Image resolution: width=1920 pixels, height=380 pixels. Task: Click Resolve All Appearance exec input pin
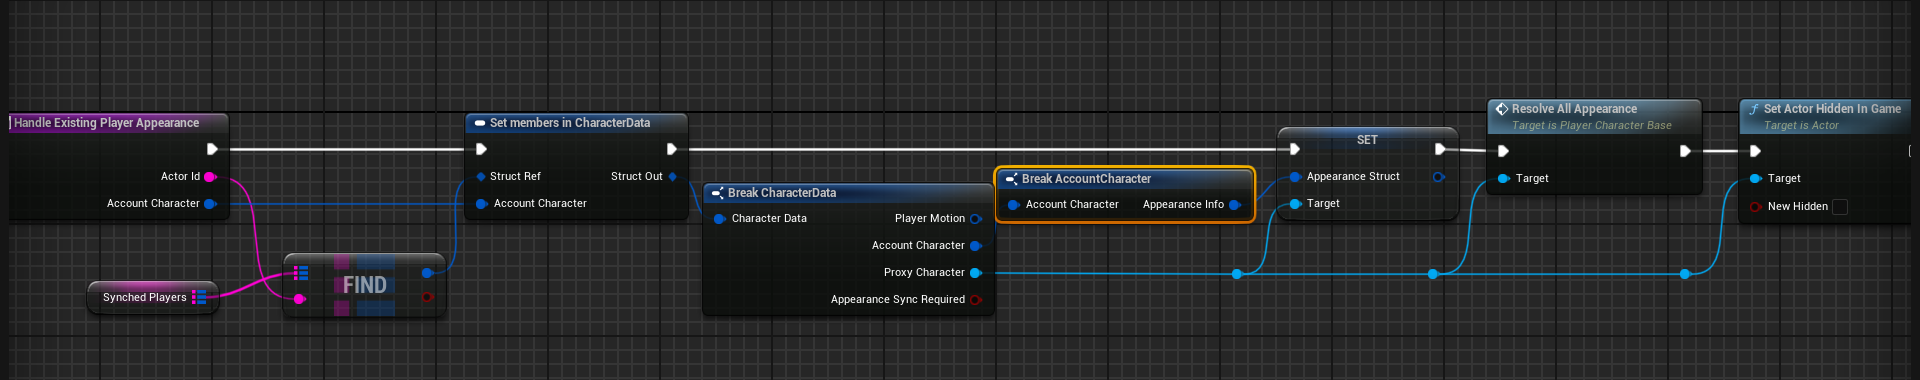pyautogui.click(x=1503, y=151)
